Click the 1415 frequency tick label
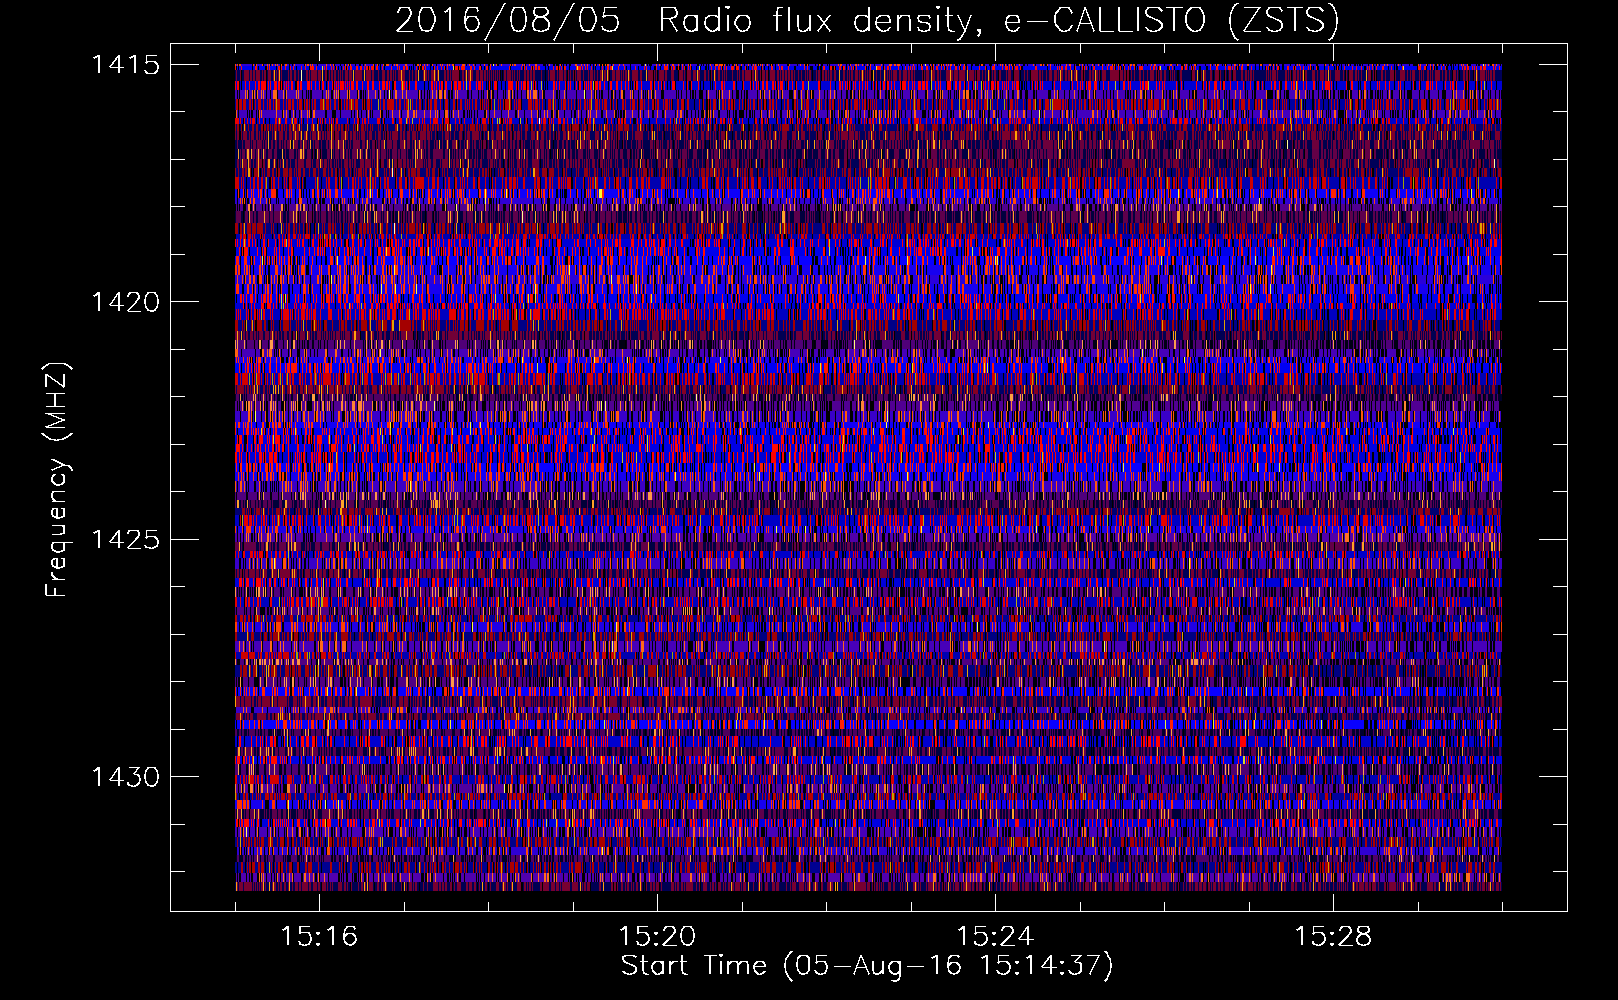Viewport: 1618px width, 1000px height. click(125, 65)
